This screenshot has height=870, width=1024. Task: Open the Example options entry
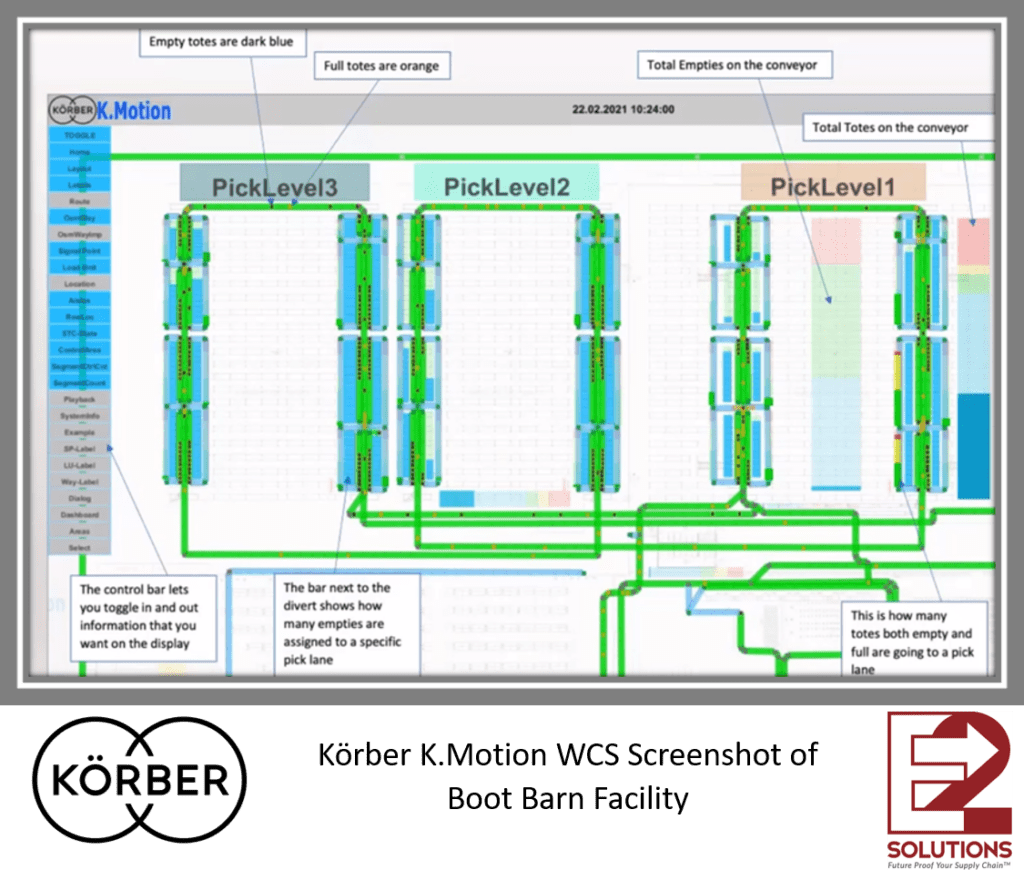[x=80, y=431]
